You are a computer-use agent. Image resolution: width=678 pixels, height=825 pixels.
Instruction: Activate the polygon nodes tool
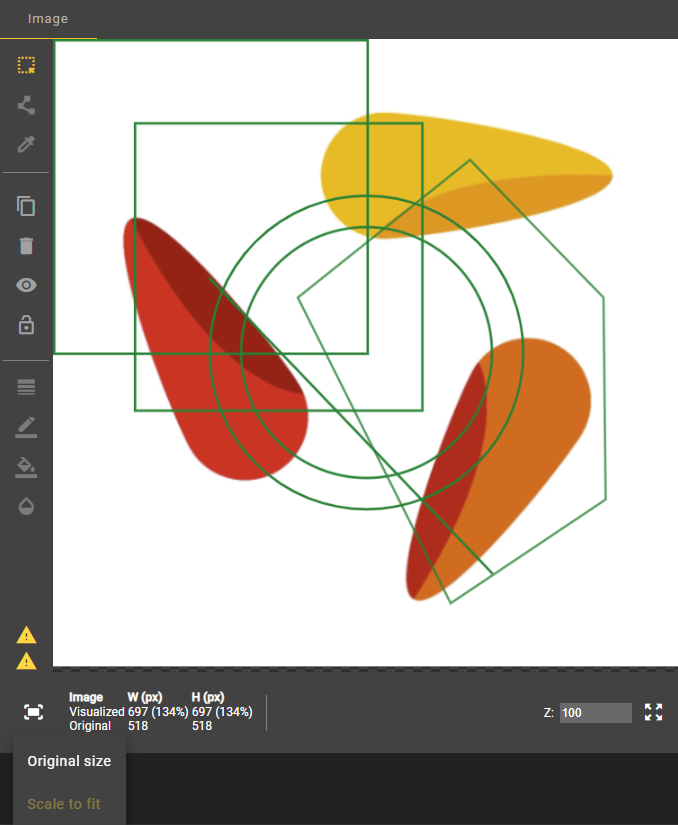pos(26,105)
